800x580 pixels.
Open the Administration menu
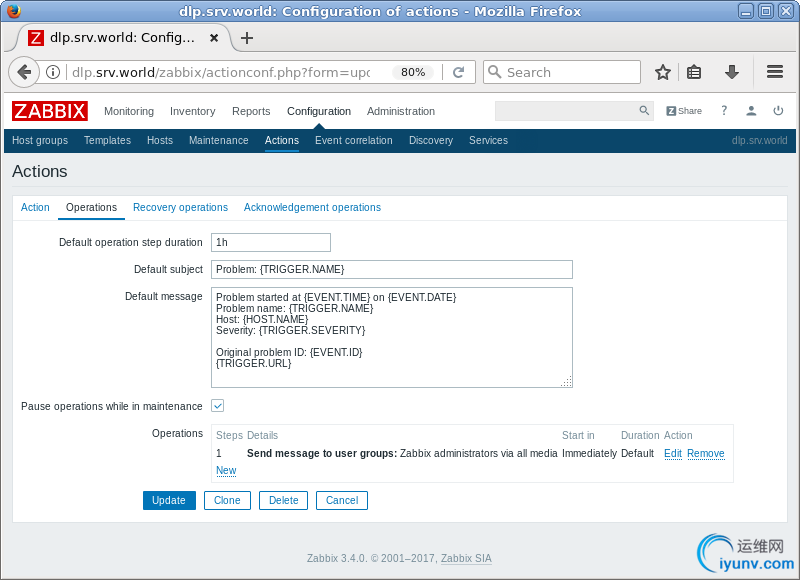(x=401, y=111)
